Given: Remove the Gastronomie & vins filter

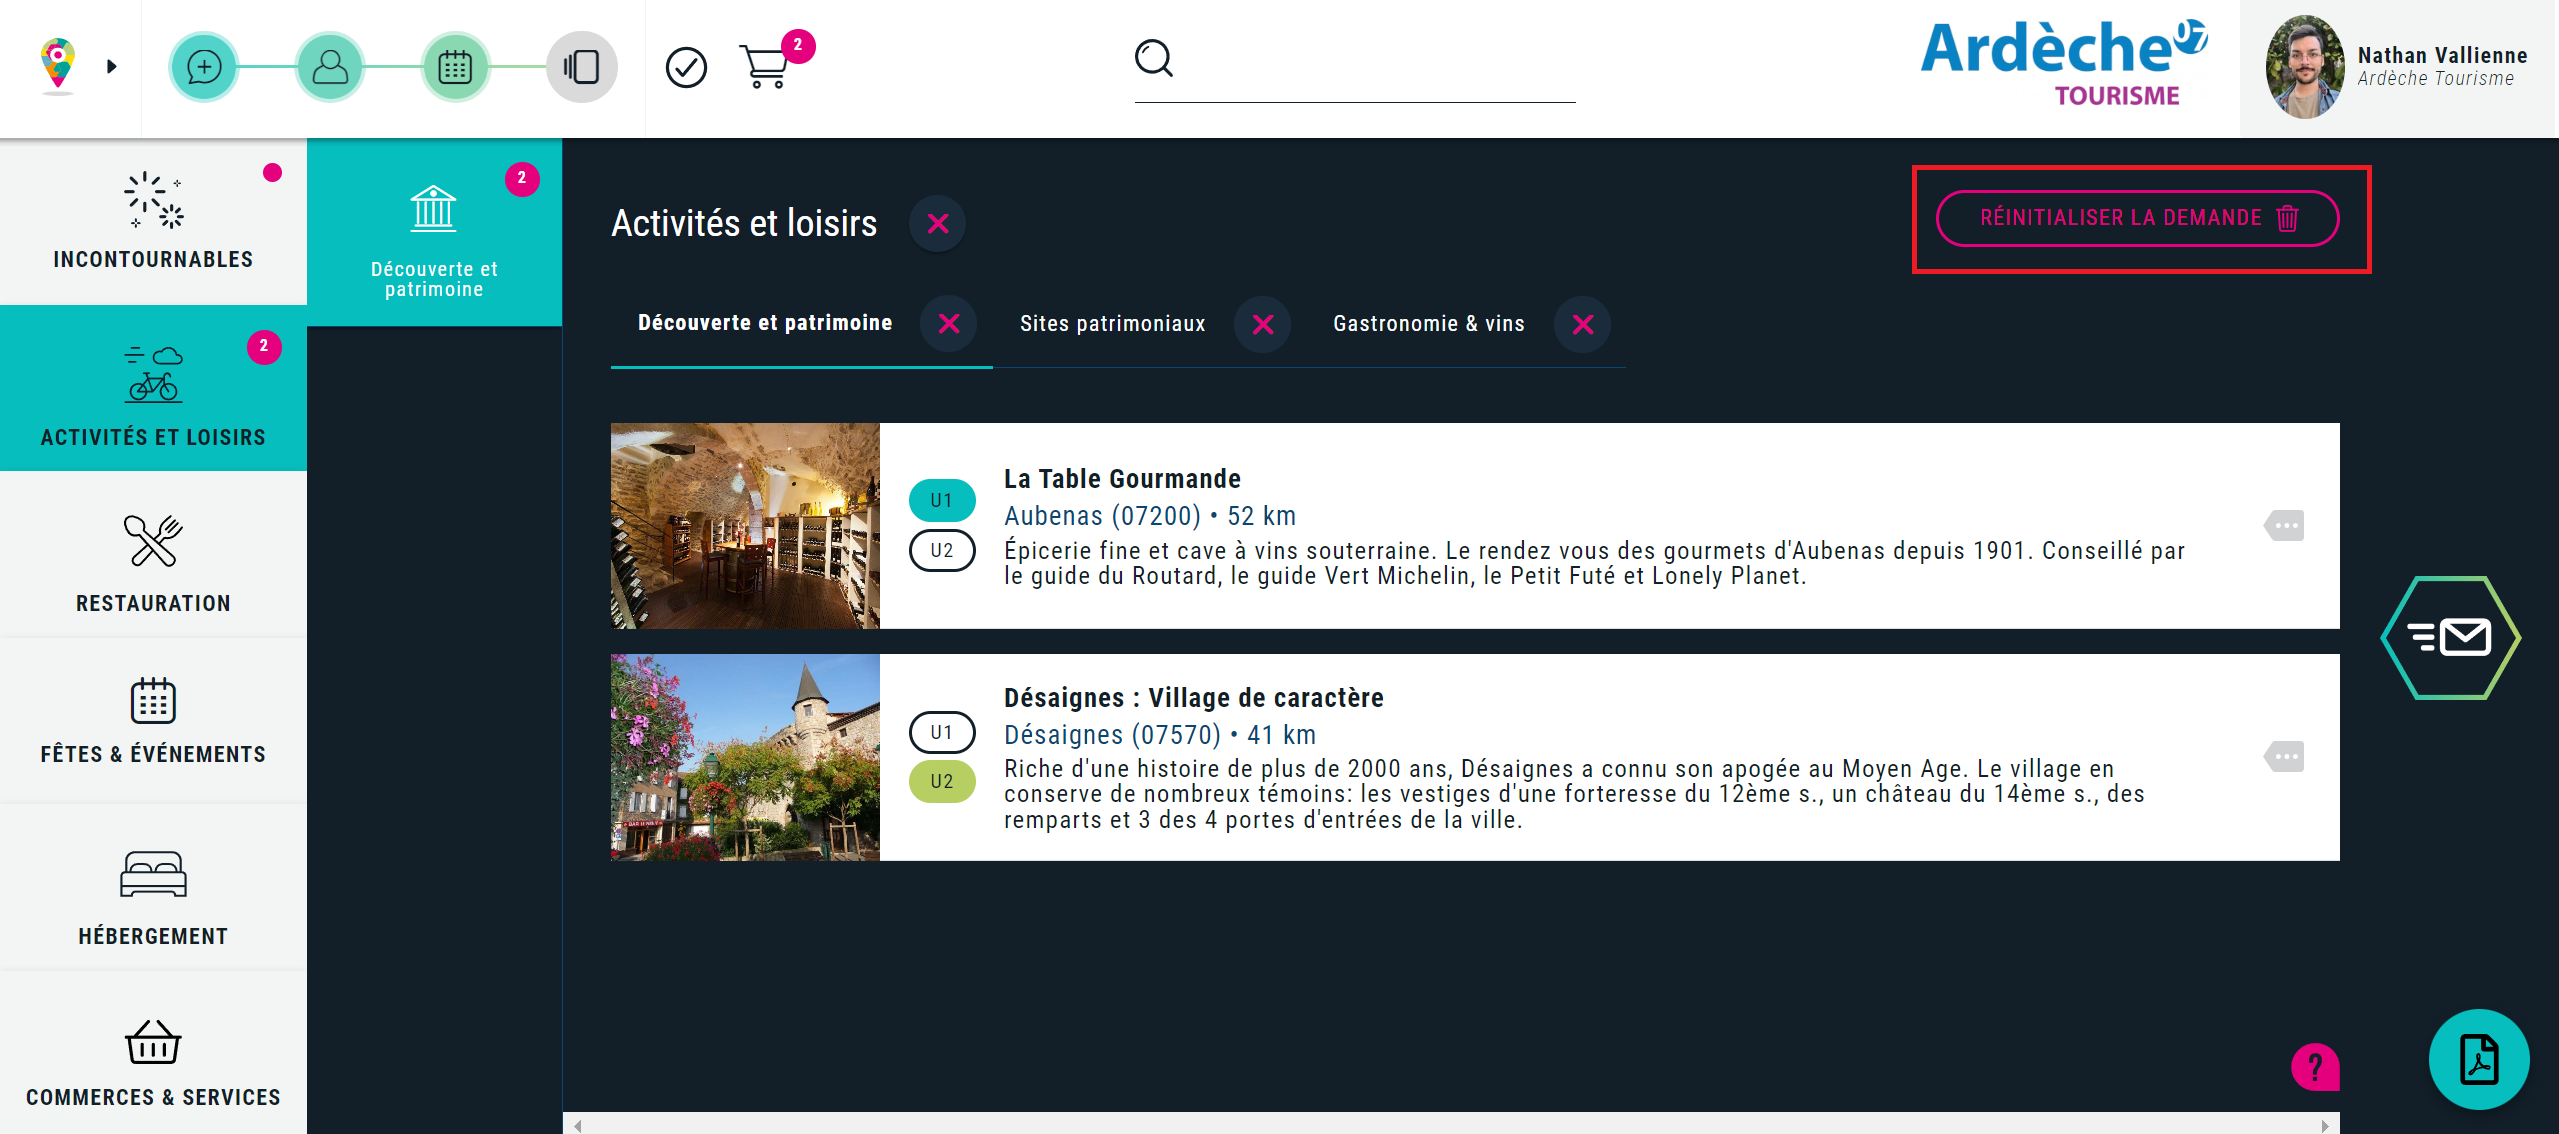Looking at the screenshot, I should click(x=1583, y=324).
